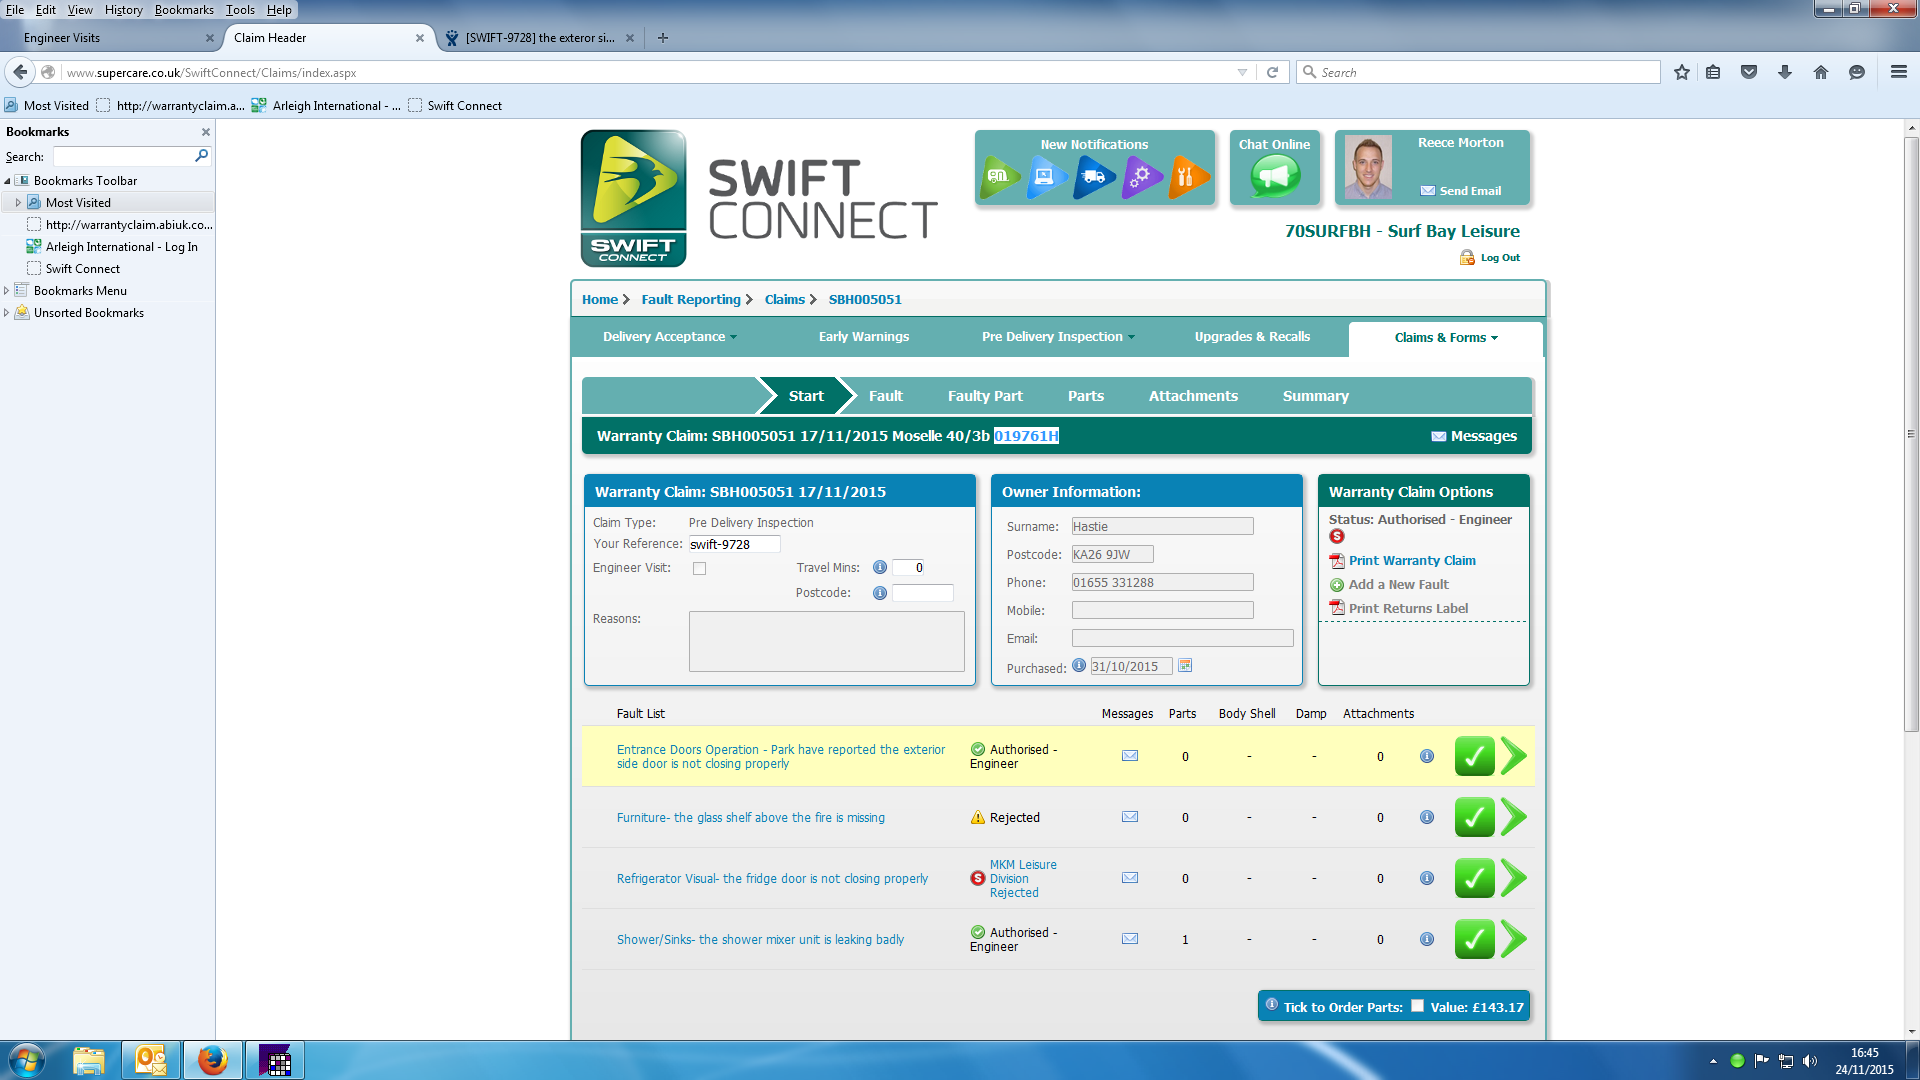Open the Claims & Forms dropdown
1920x1080 pixels.
pos(1445,338)
